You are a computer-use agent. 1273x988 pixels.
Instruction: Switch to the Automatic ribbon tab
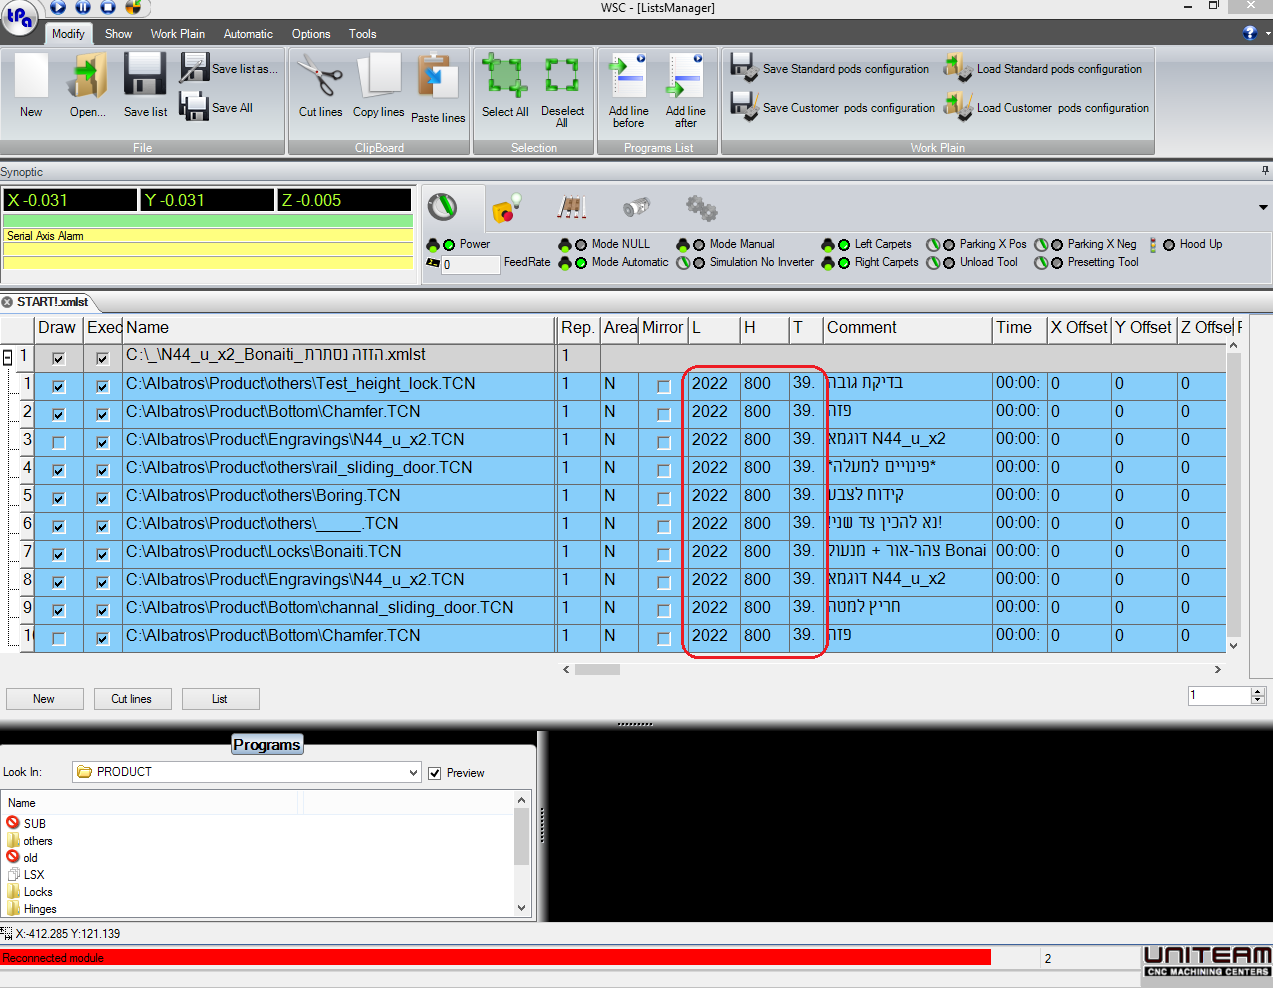pos(247,33)
